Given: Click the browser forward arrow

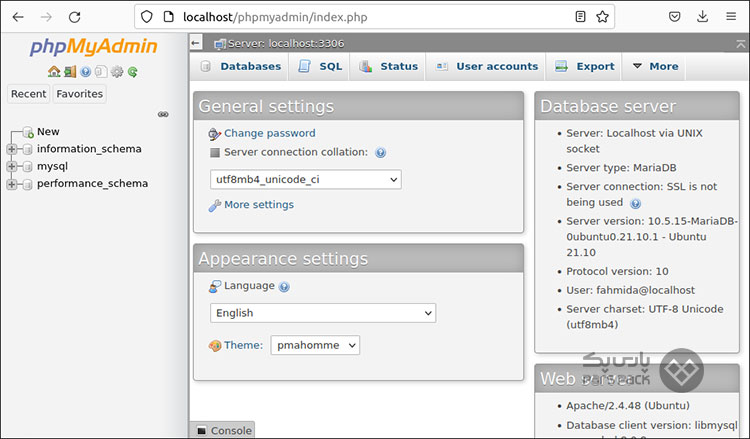Looking at the screenshot, I should pyautogui.click(x=46, y=17).
